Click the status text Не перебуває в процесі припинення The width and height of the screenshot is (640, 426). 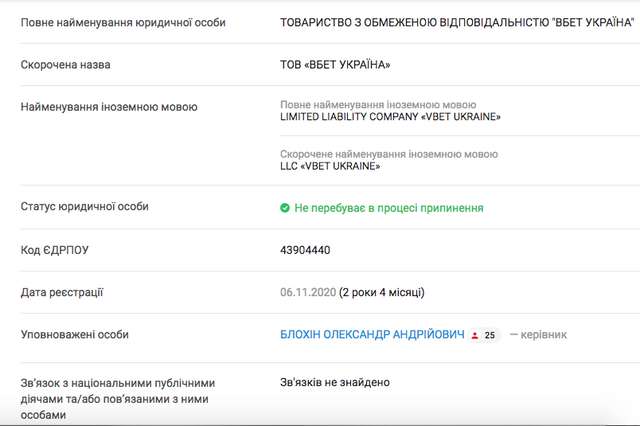(x=388, y=208)
